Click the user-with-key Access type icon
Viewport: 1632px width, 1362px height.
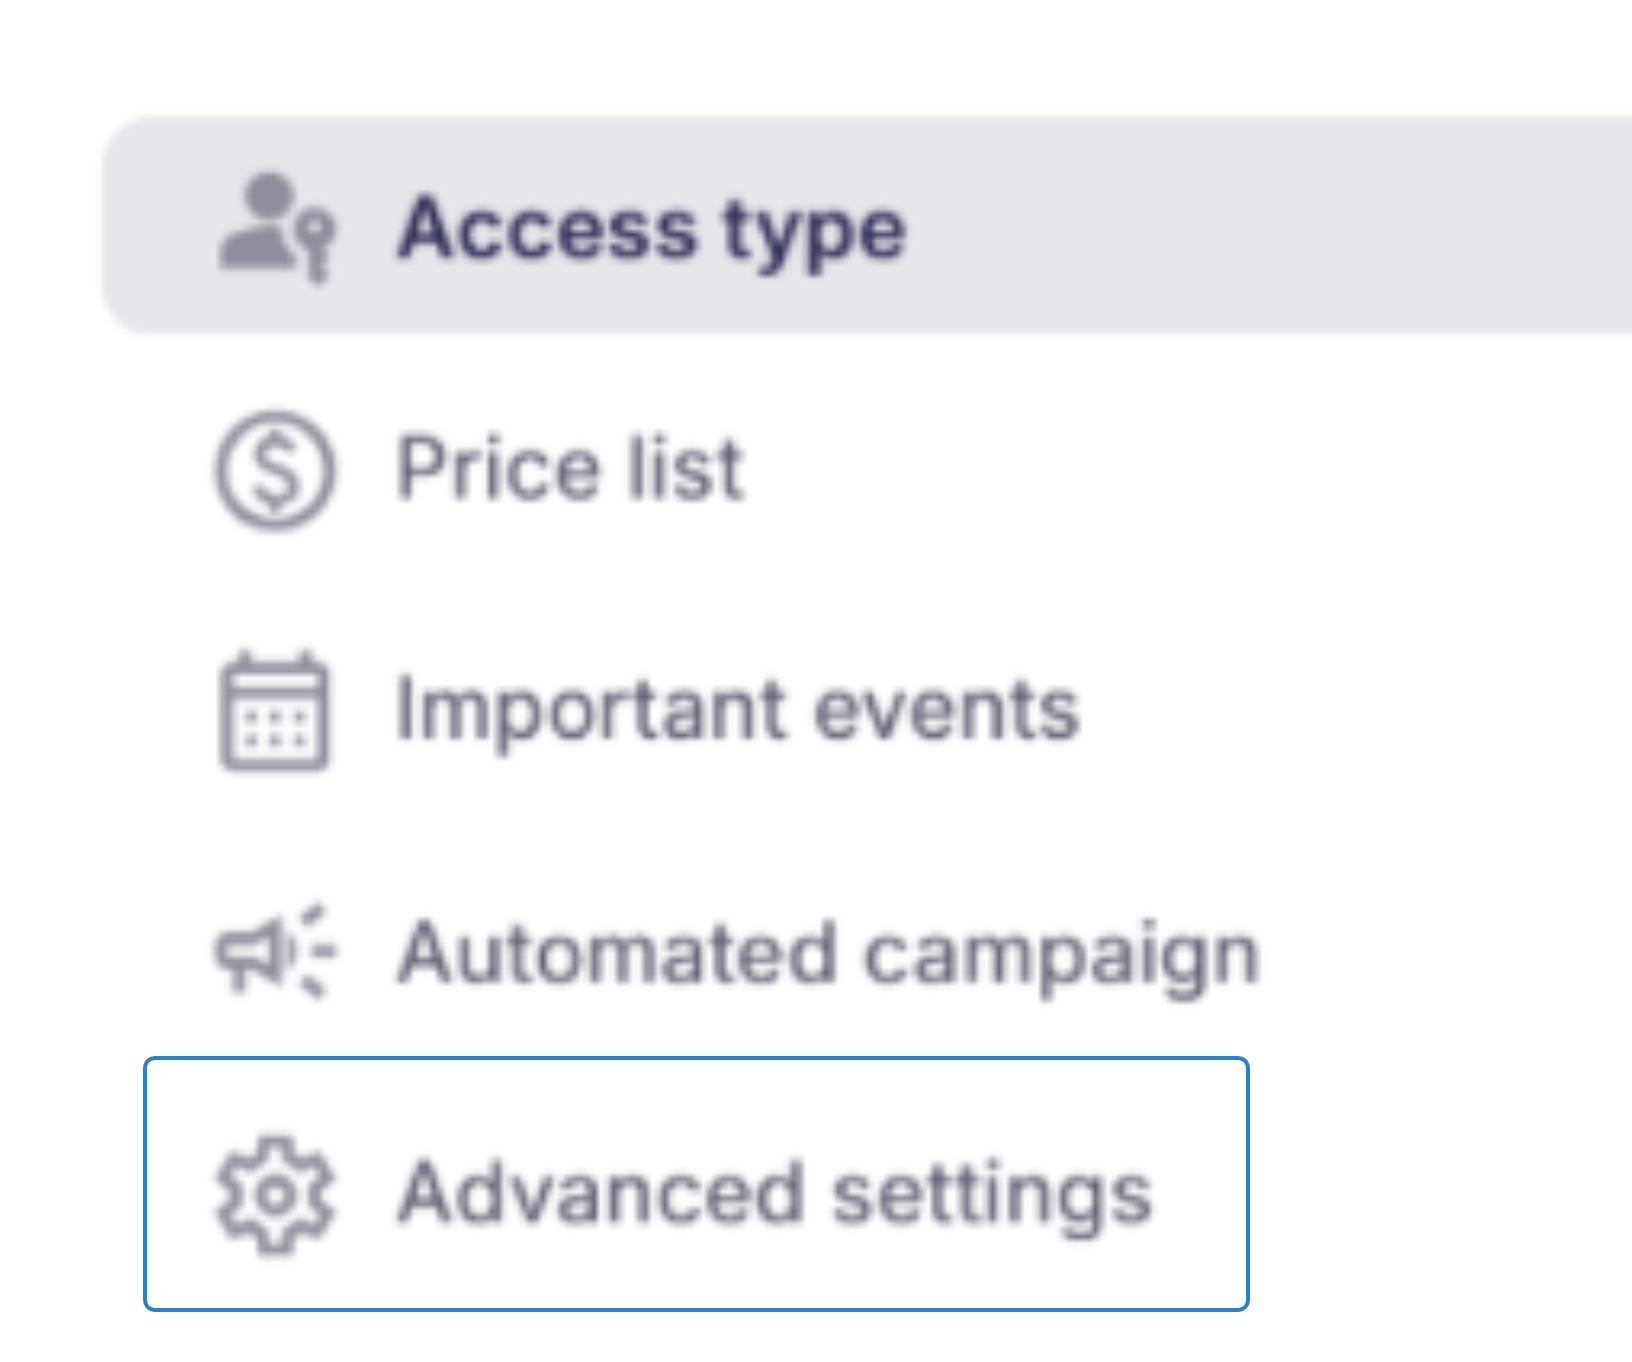[x=276, y=227]
